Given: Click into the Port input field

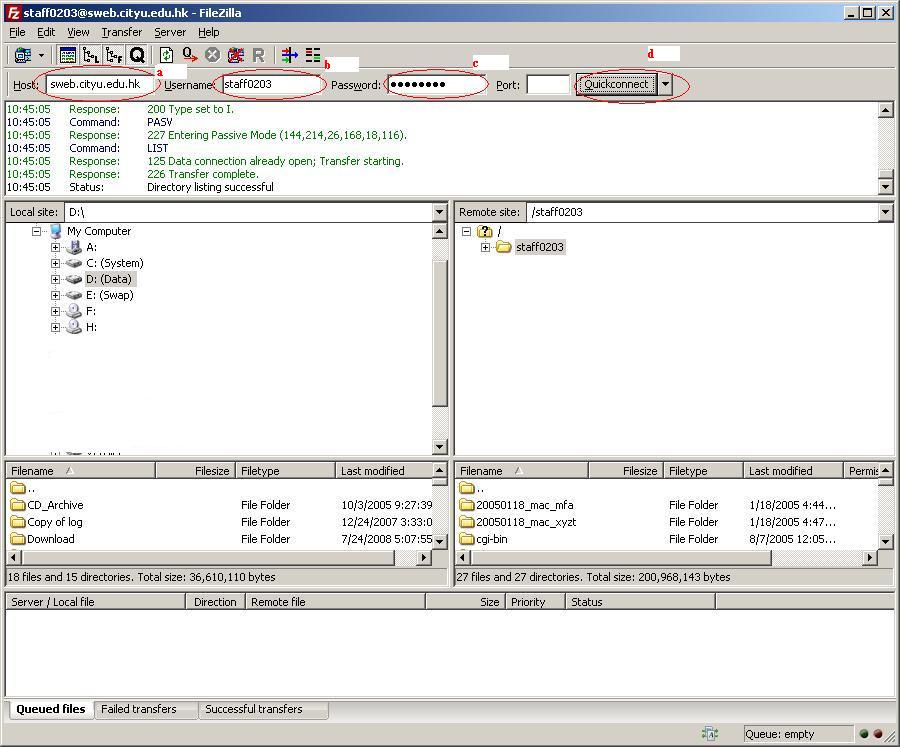Looking at the screenshot, I should coord(547,85).
